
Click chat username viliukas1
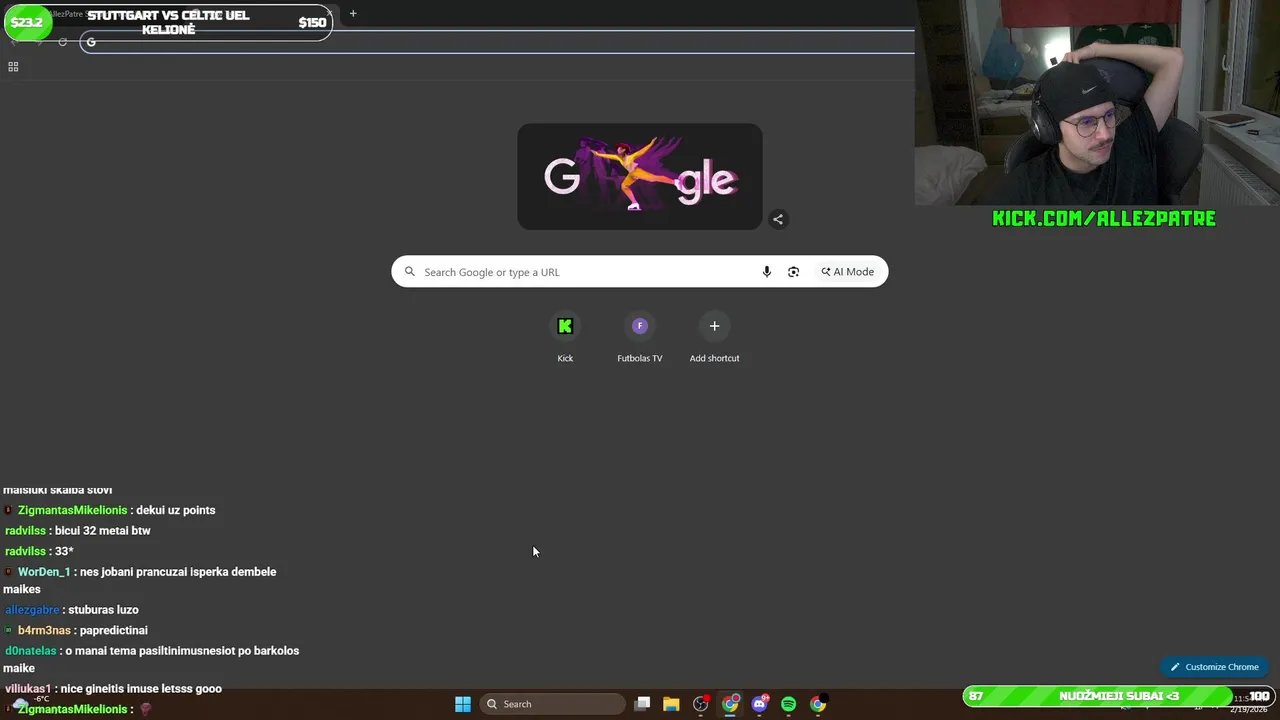coord(28,689)
